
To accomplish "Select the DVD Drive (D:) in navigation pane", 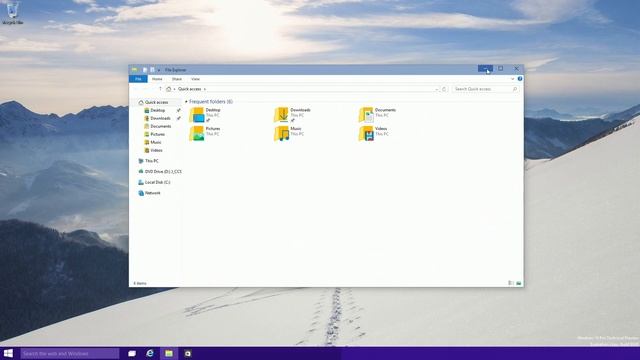I will [x=160, y=172].
